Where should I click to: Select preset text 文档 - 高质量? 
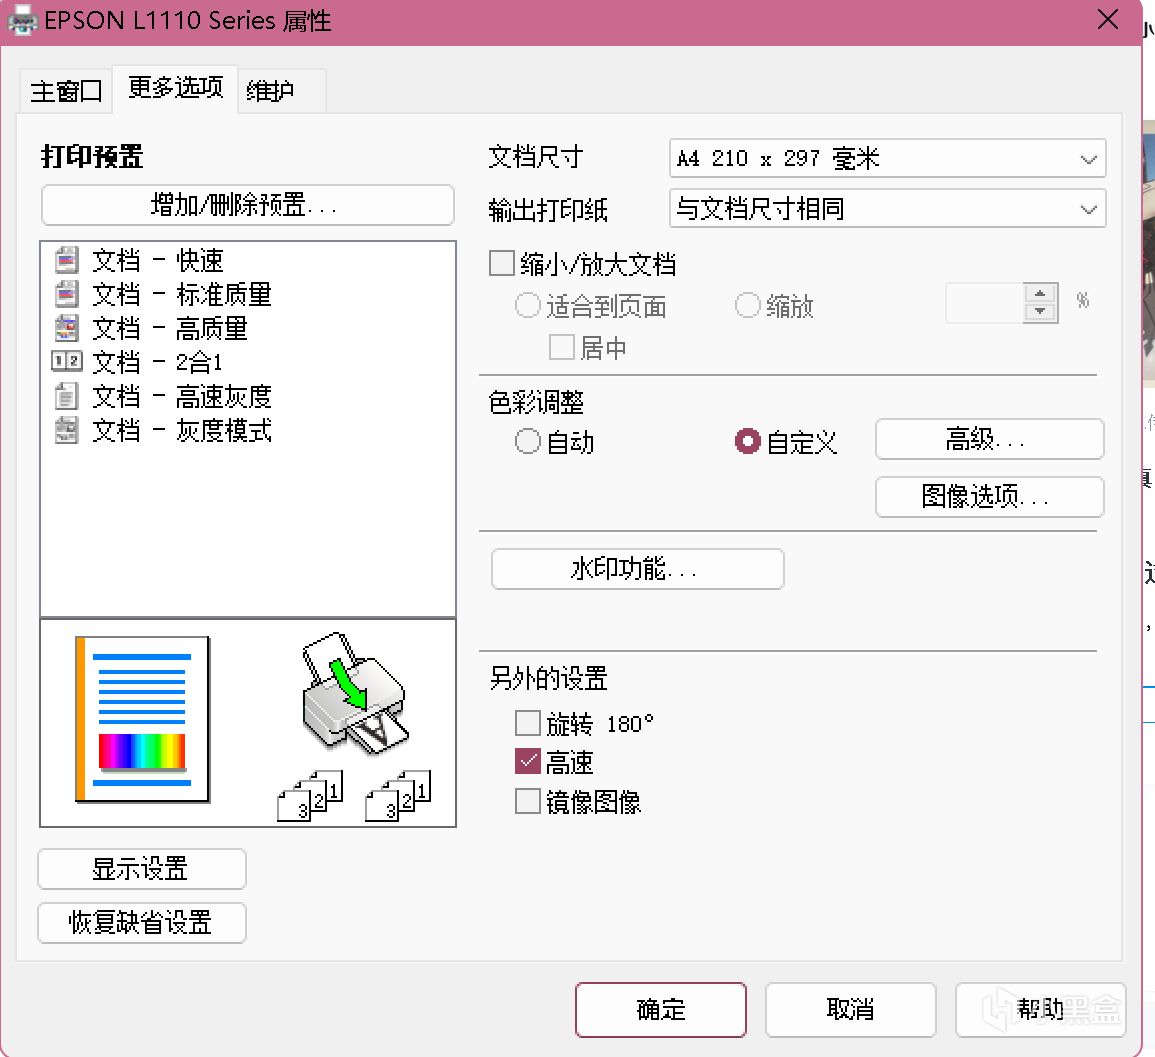[x=169, y=328]
